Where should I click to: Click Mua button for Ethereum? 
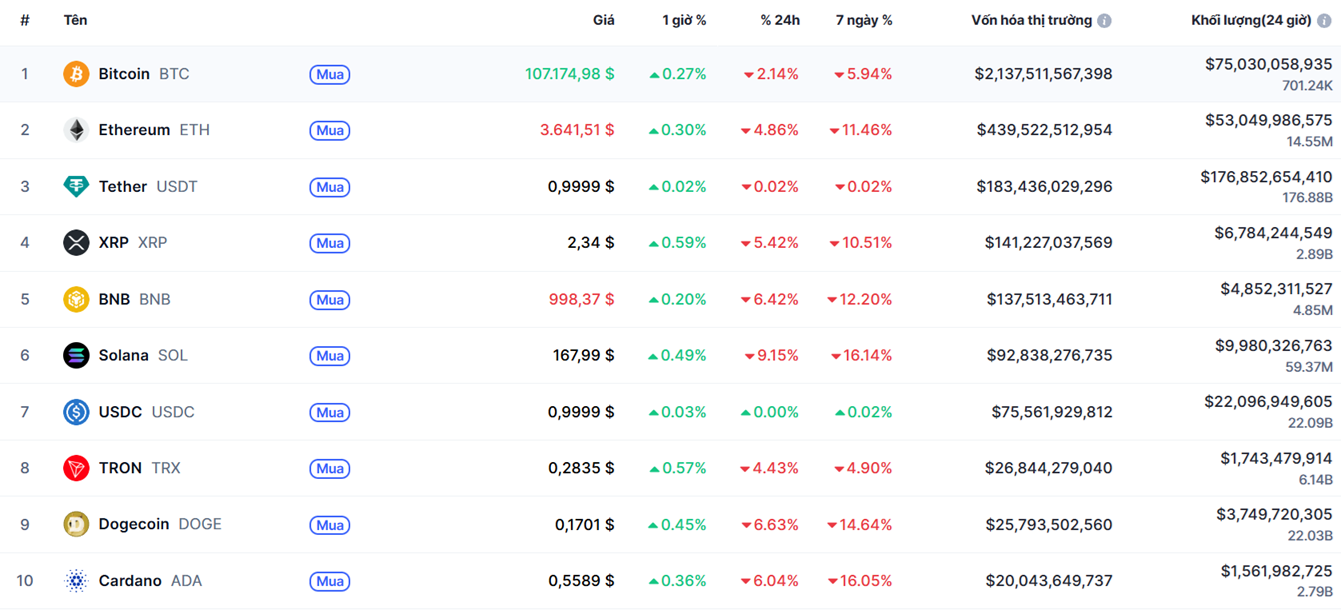click(329, 130)
